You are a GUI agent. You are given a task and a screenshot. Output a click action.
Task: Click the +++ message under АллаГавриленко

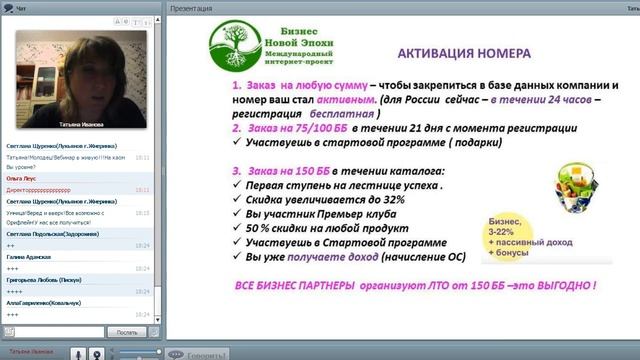[x=13, y=315]
